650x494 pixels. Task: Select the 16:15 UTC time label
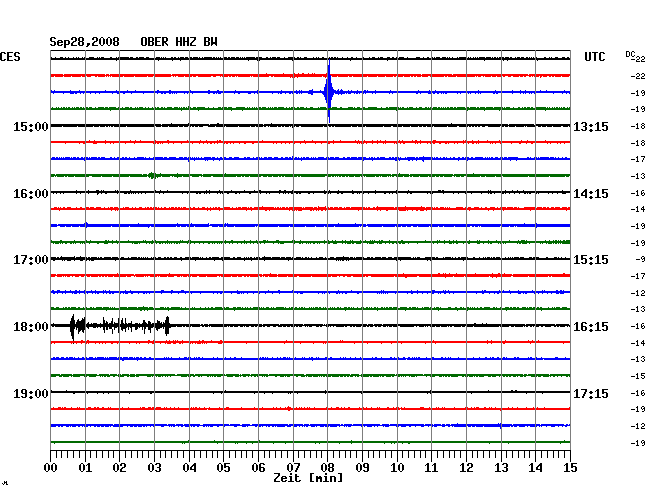point(591,327)
